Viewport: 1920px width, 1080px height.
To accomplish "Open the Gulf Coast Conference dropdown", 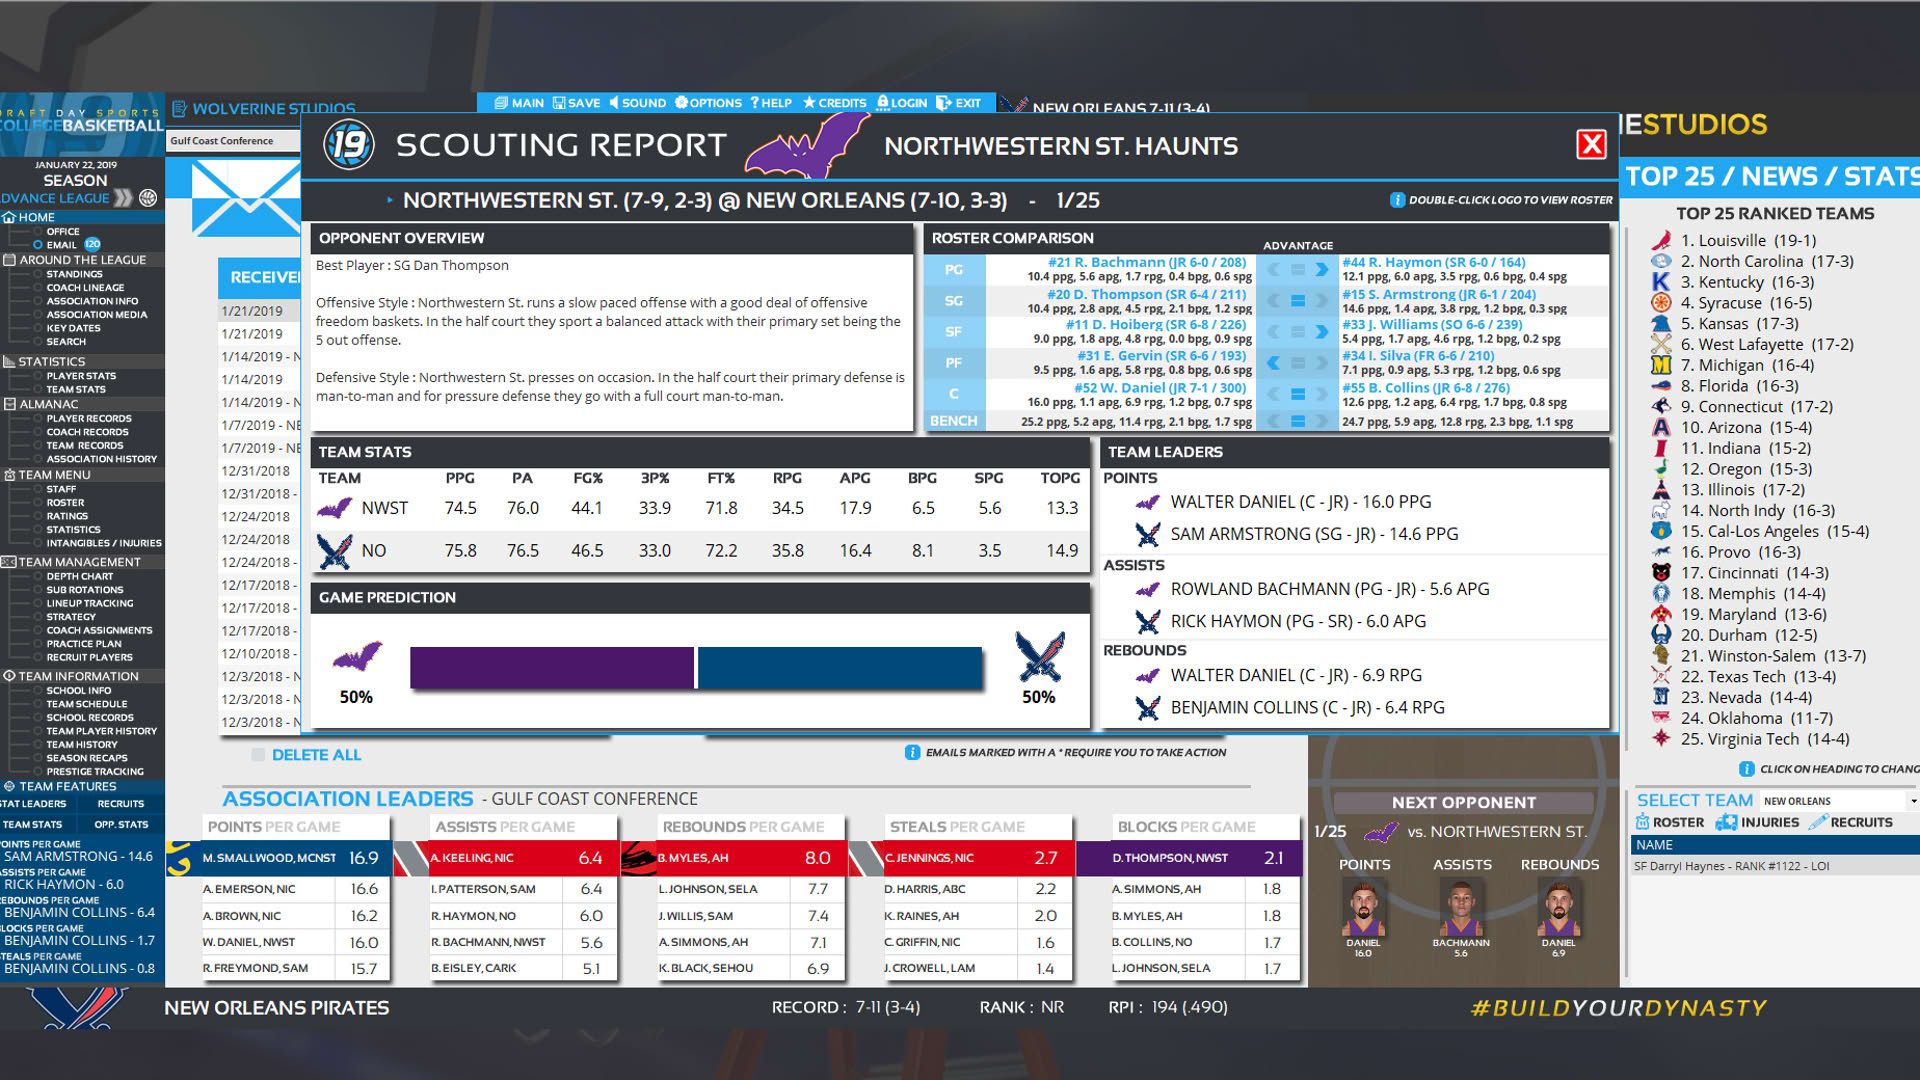I will click(x=233, y=141).
